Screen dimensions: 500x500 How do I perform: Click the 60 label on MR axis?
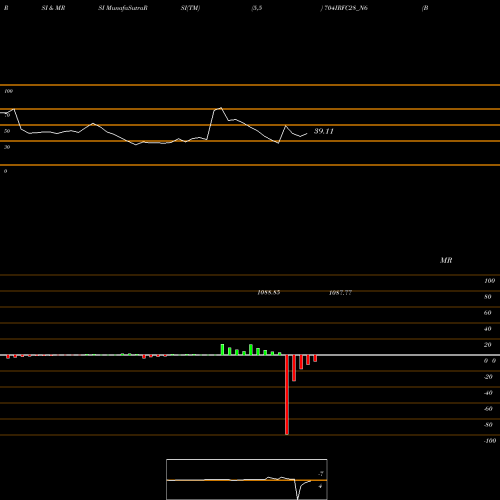(488, 313)
